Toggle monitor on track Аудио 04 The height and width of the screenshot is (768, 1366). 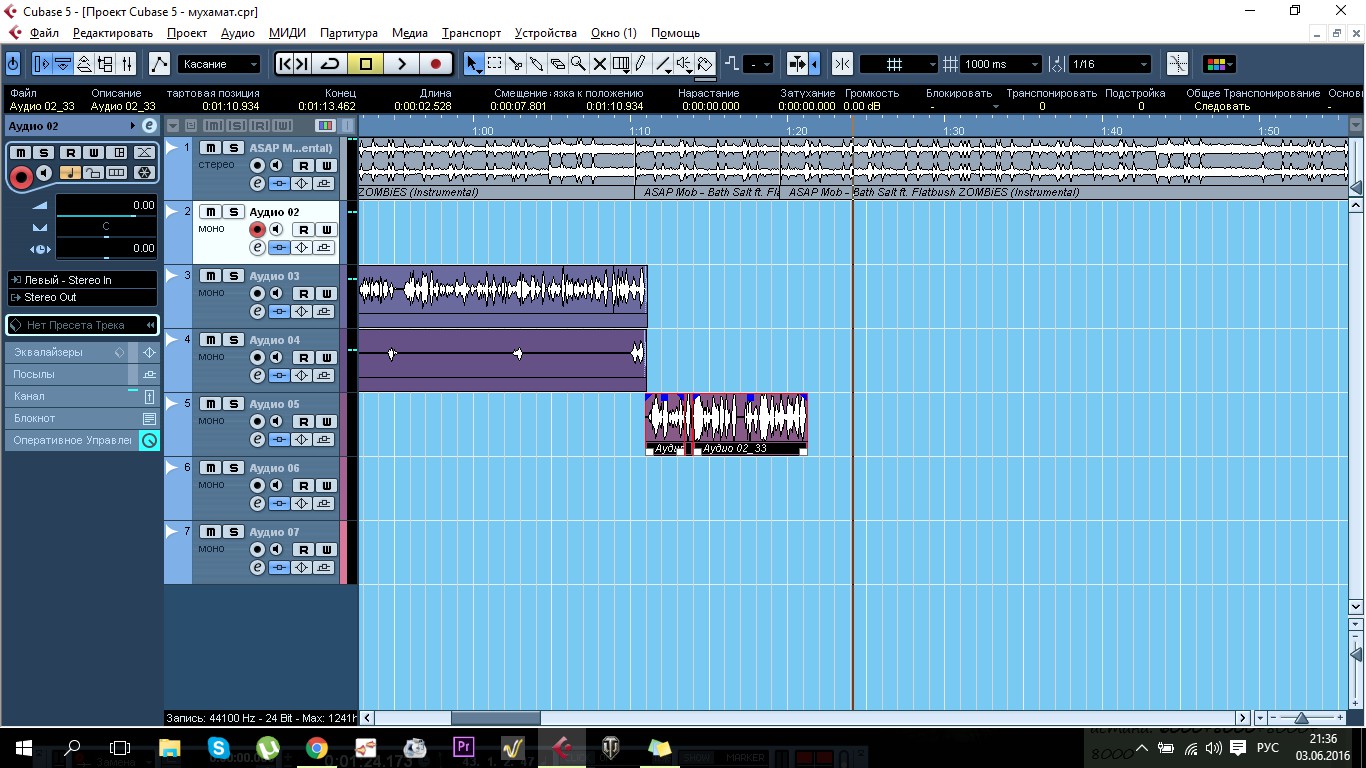coord(275,357)
